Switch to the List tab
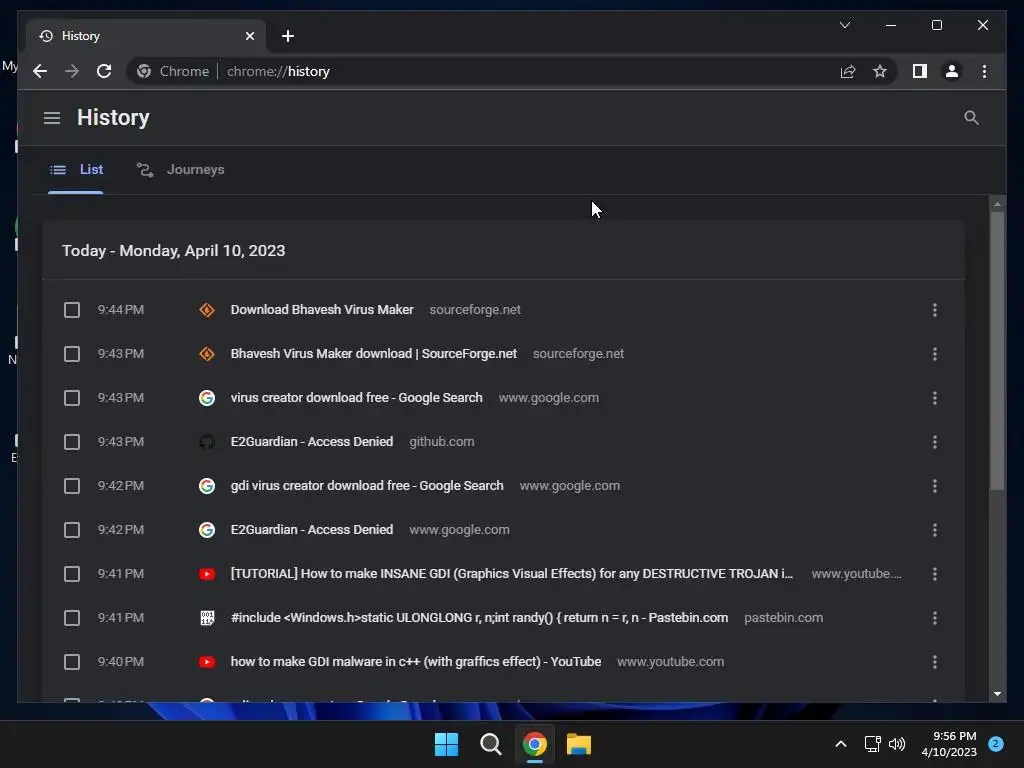This screenshot has width=1024, height=768. click(x=76, y=170)
